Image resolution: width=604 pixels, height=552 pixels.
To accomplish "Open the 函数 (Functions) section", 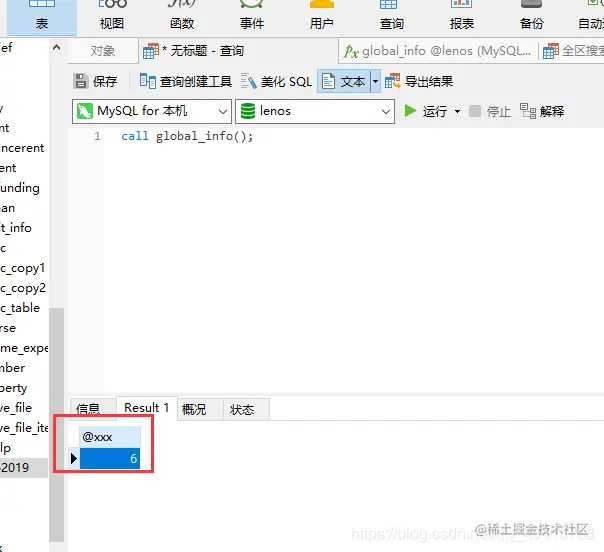I will pos(182,17).
